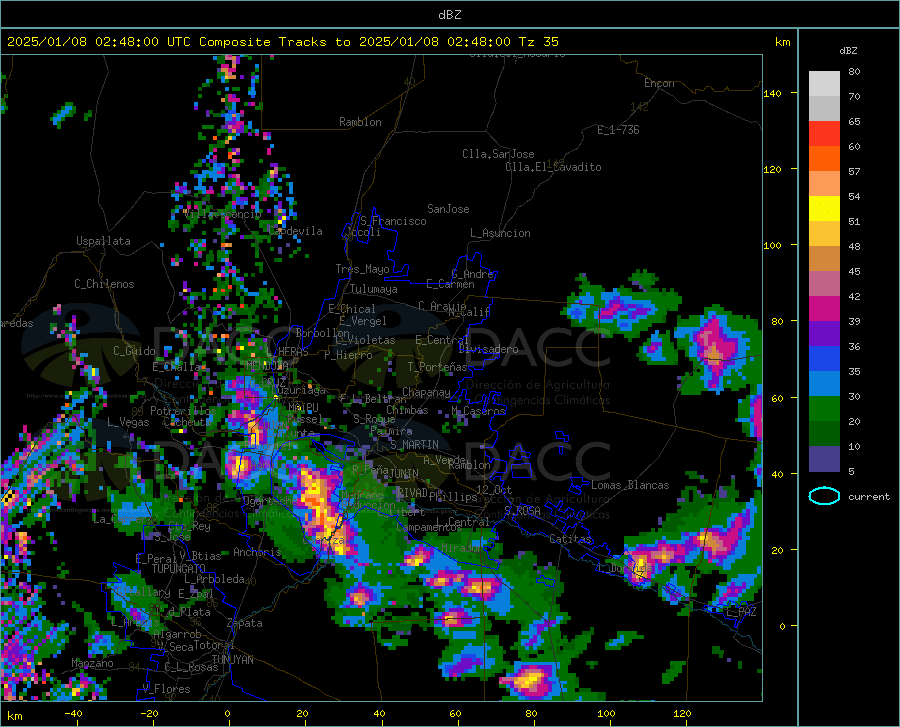Click the 'Uspallata' map label
This screenshot has width=900, height=727.
pyautogui.click(x=103, y=241)
